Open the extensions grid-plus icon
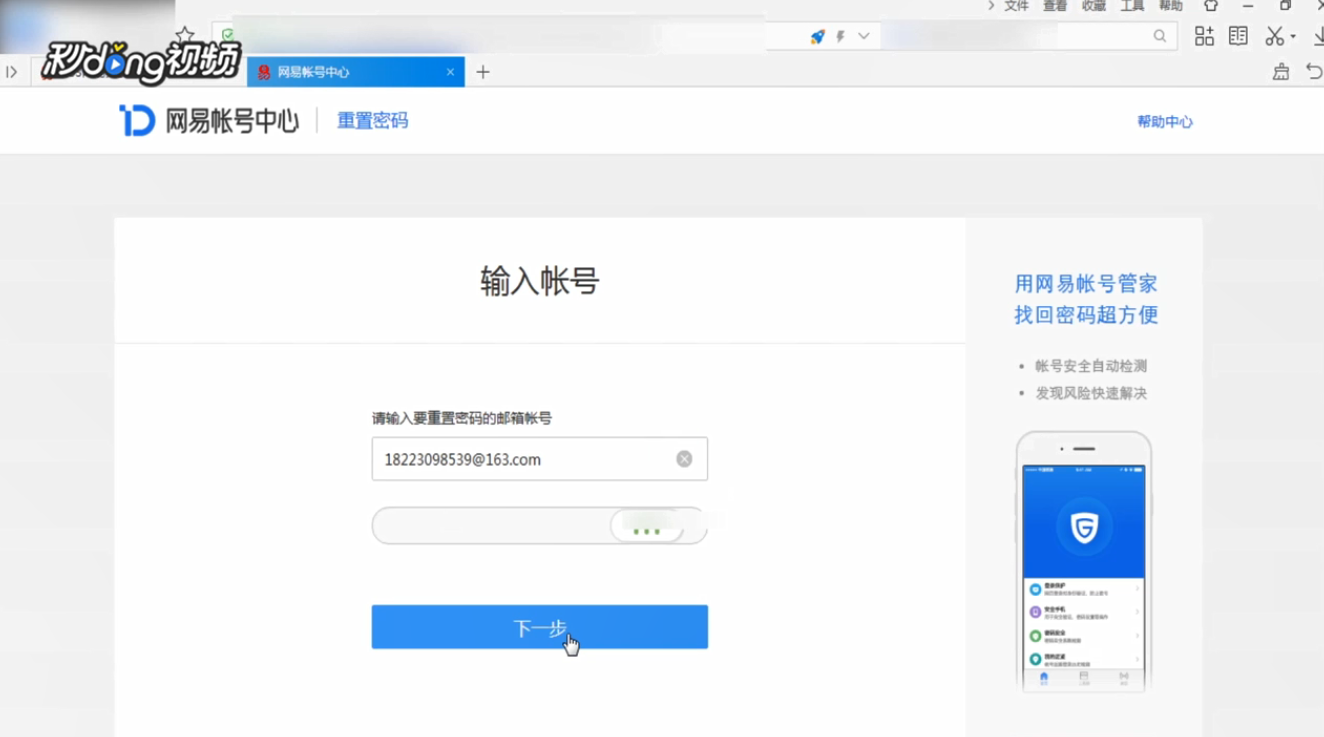The height and width of the screenshot is (737, 1324). (1204, 36)
